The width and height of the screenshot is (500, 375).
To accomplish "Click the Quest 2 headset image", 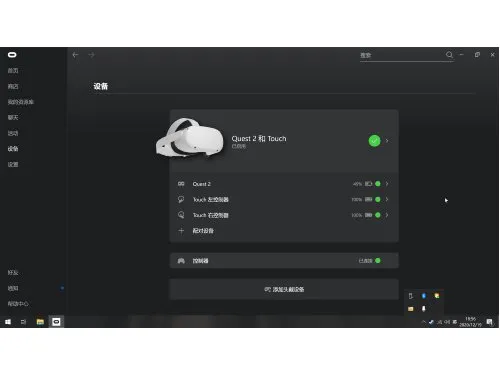I will 190,137.
